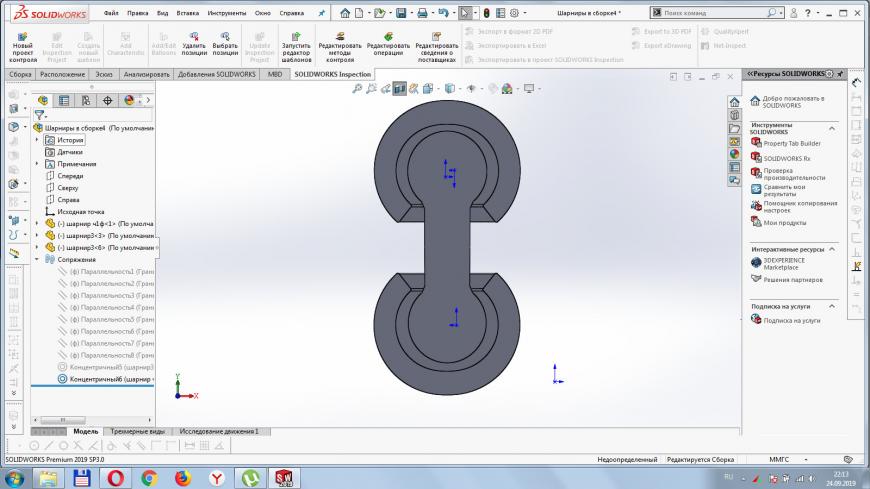
Task: Open the feature tree filter dropdown
Action: [41, 115]
